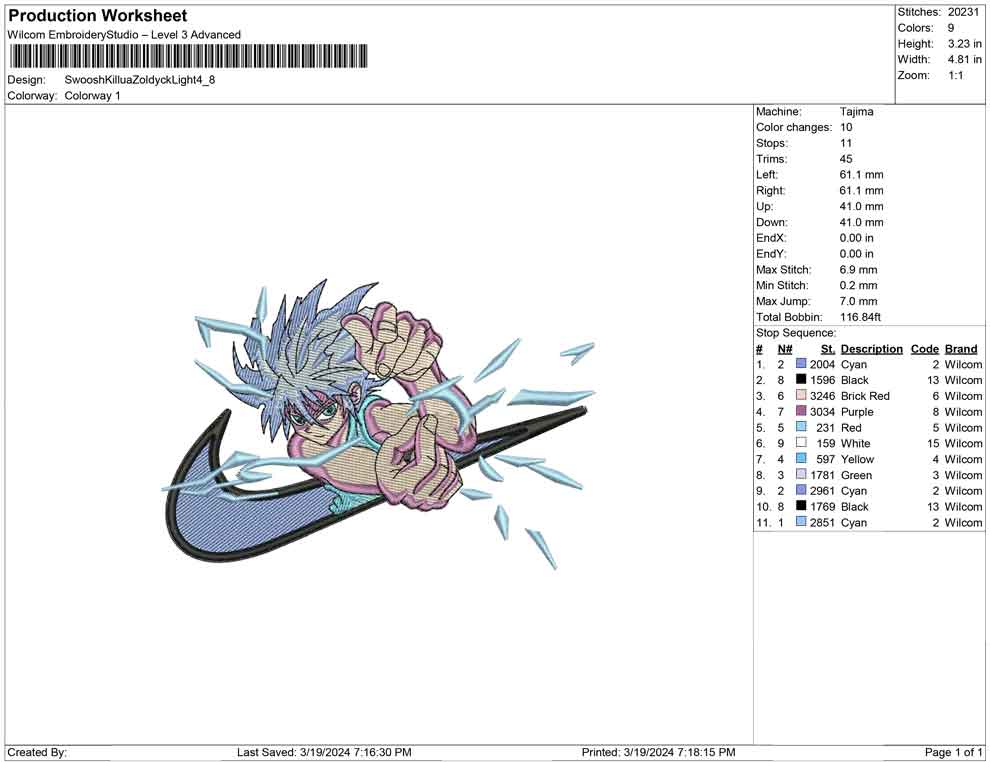Click the 'Created By:' footer label
The width and height of the screenshot is (990, 762).
[x=37, y=752]
